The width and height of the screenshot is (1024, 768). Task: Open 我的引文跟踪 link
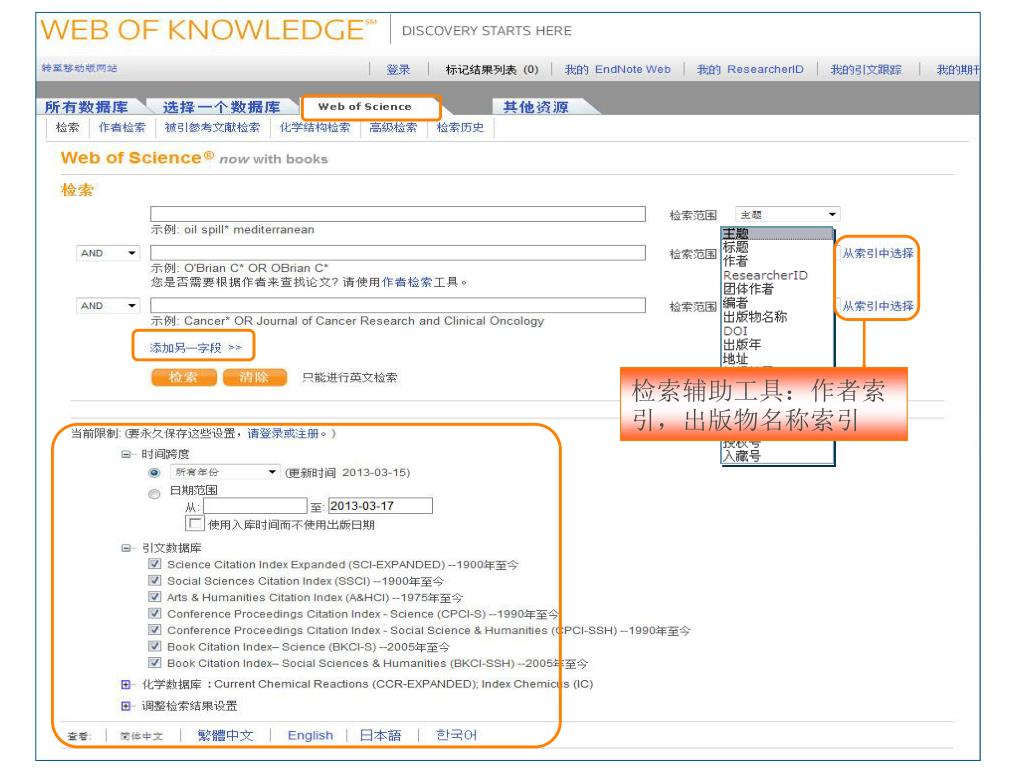[866, 69]
